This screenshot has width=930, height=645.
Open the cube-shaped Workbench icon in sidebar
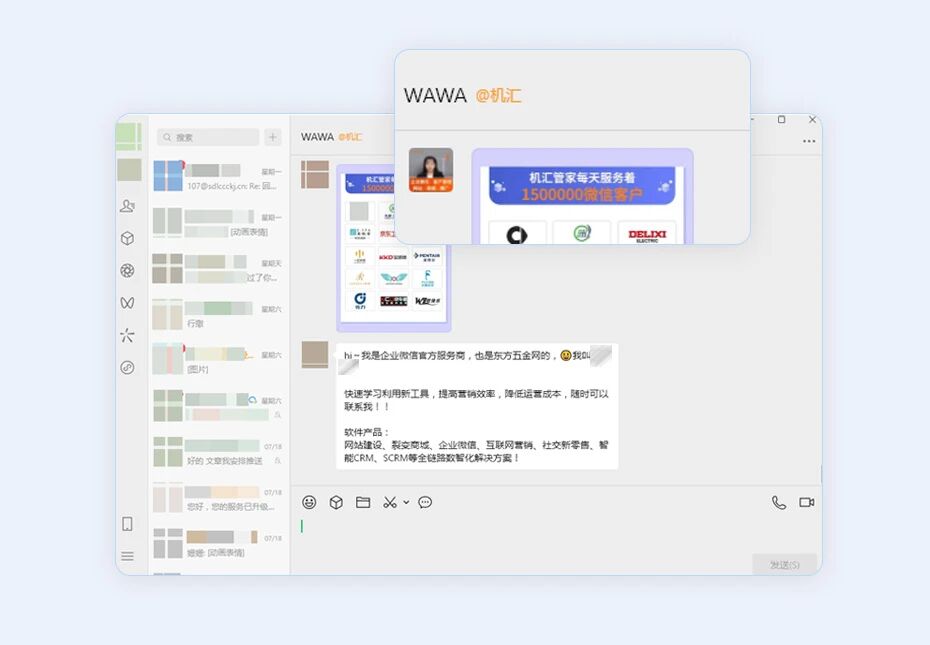[x=127, y=238]
